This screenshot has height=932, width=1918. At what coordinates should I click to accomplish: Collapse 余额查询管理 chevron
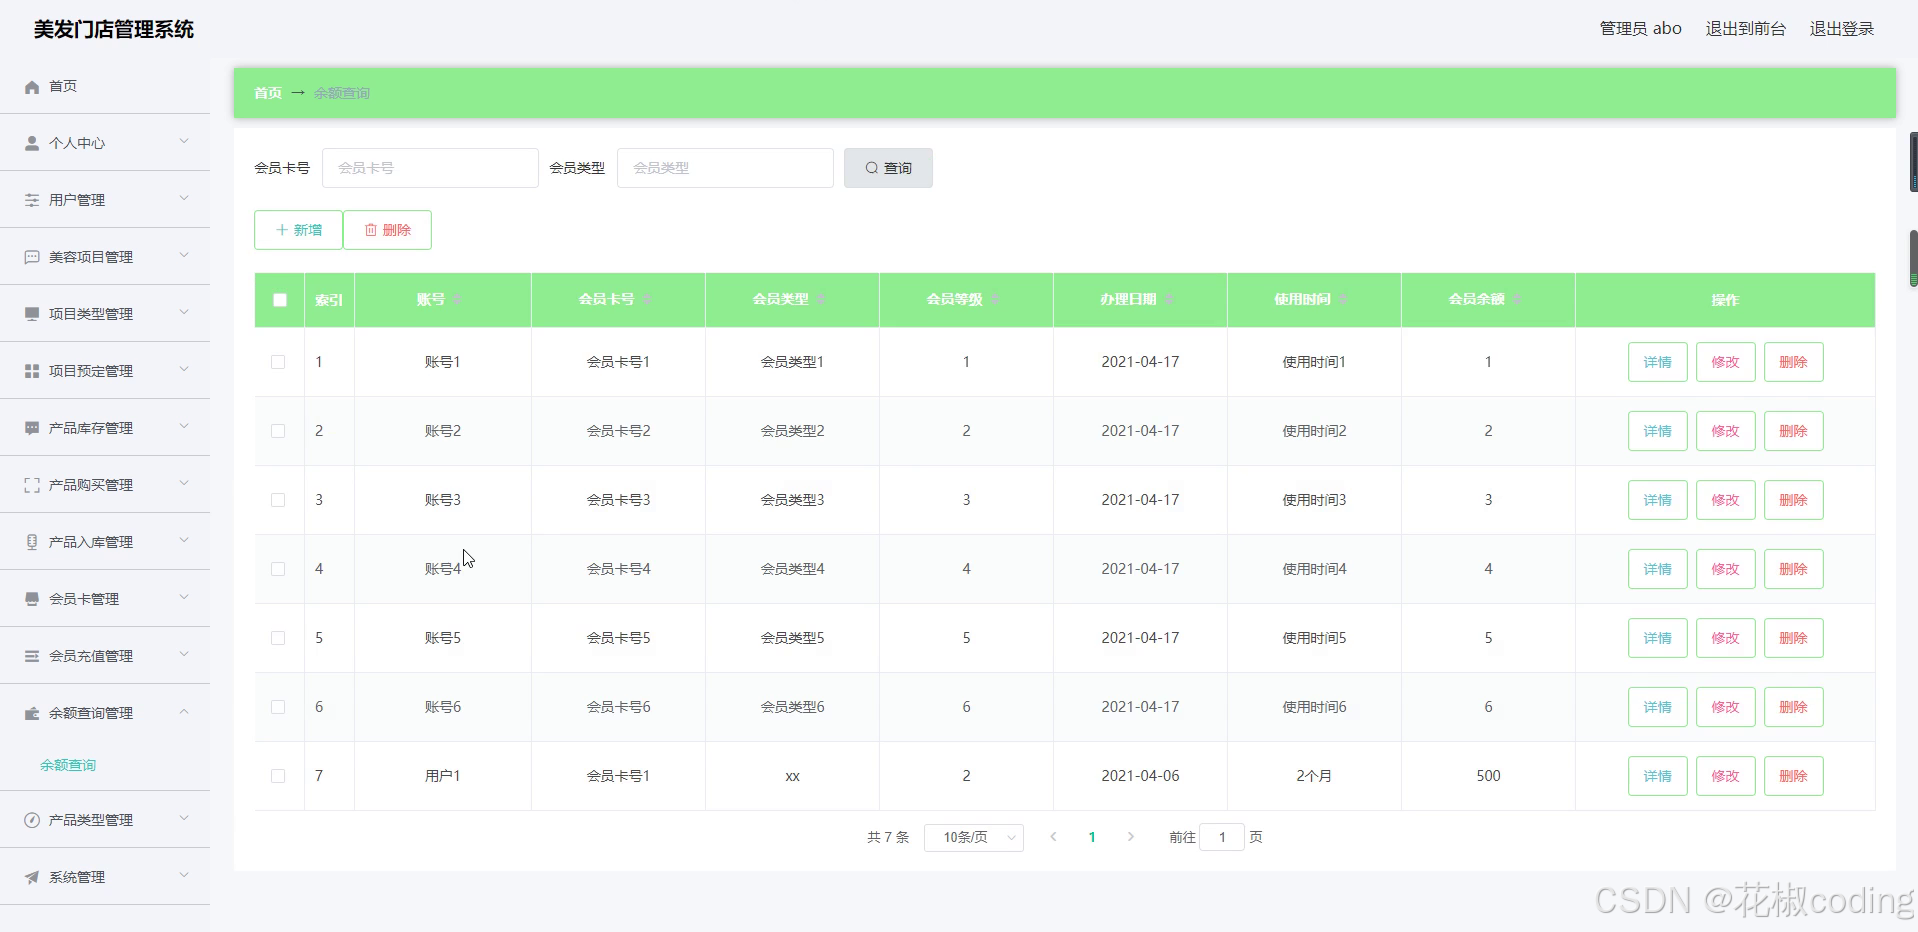[184, 712]
